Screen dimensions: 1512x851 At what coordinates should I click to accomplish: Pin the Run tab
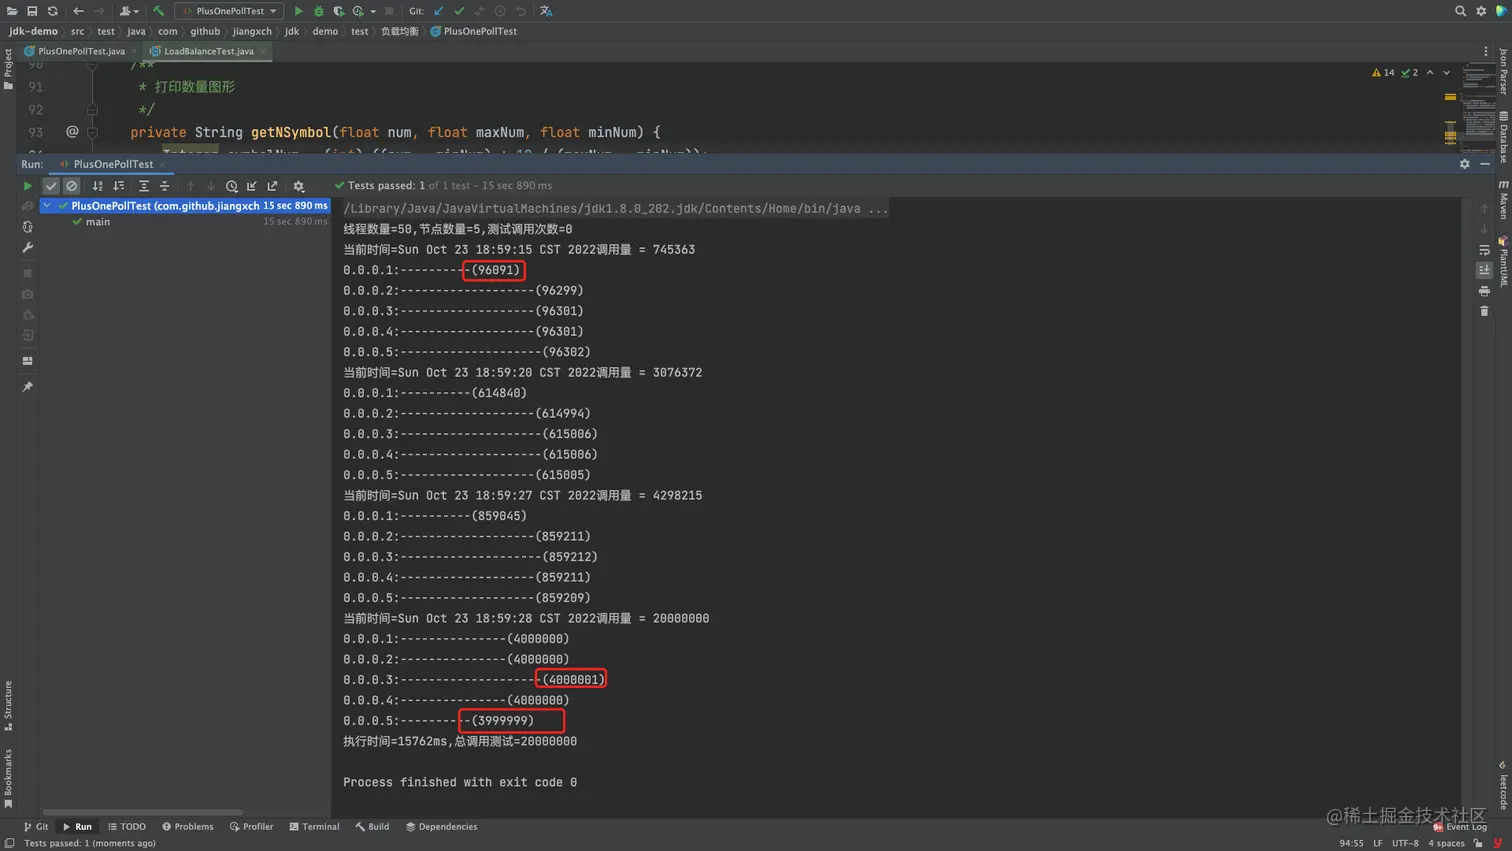pyautogui.click(x=27, y=387)
